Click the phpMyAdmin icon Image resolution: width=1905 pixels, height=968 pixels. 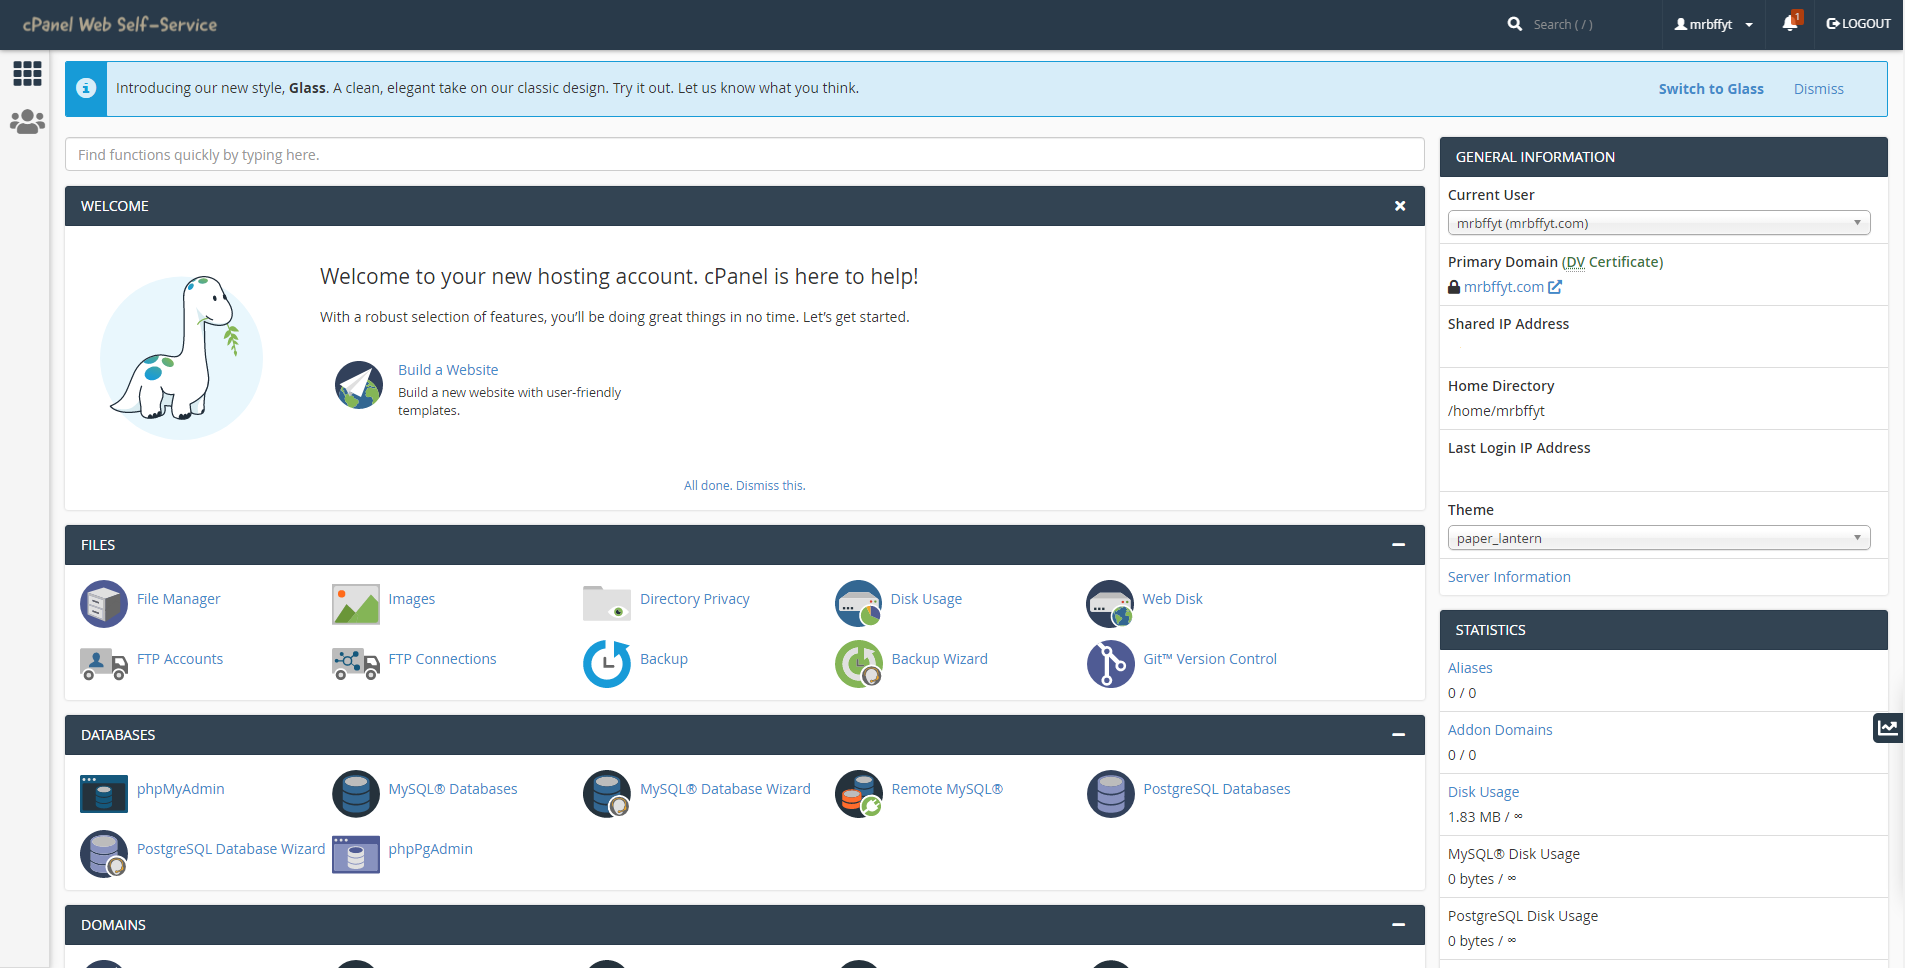(x=104, y=793)
